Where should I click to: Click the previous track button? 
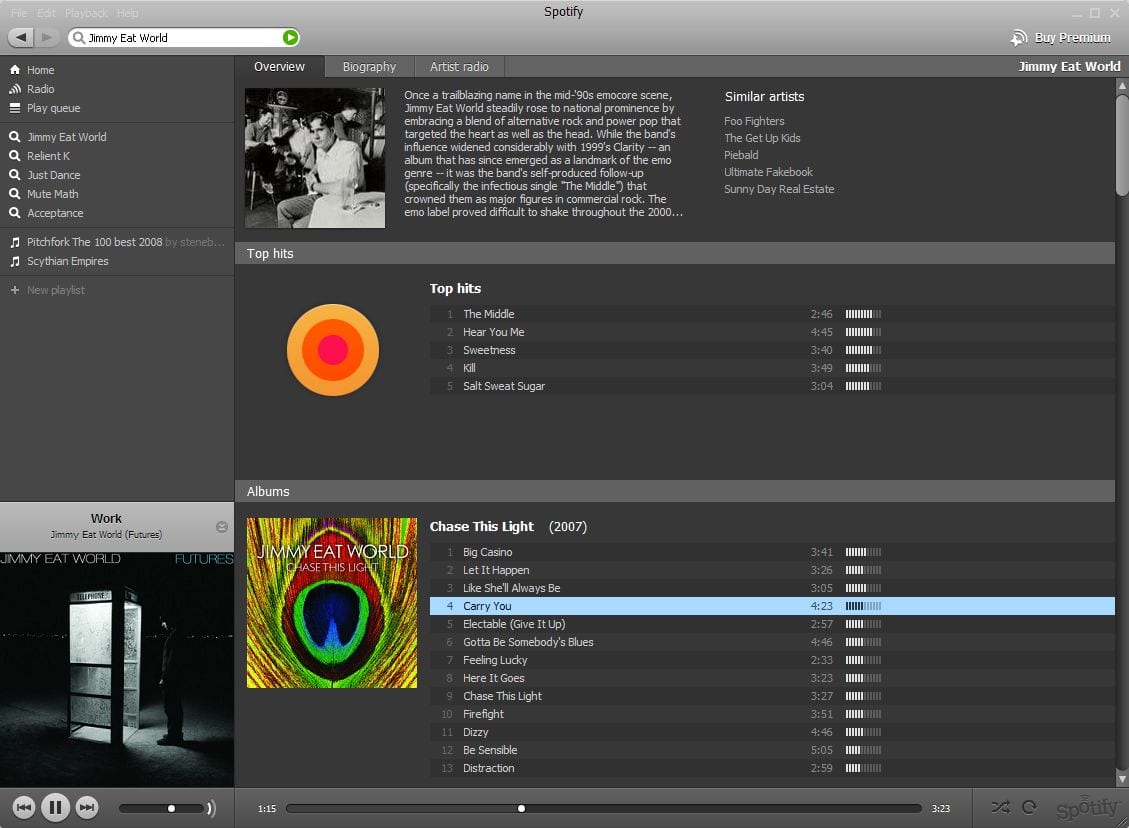point(24,807)
